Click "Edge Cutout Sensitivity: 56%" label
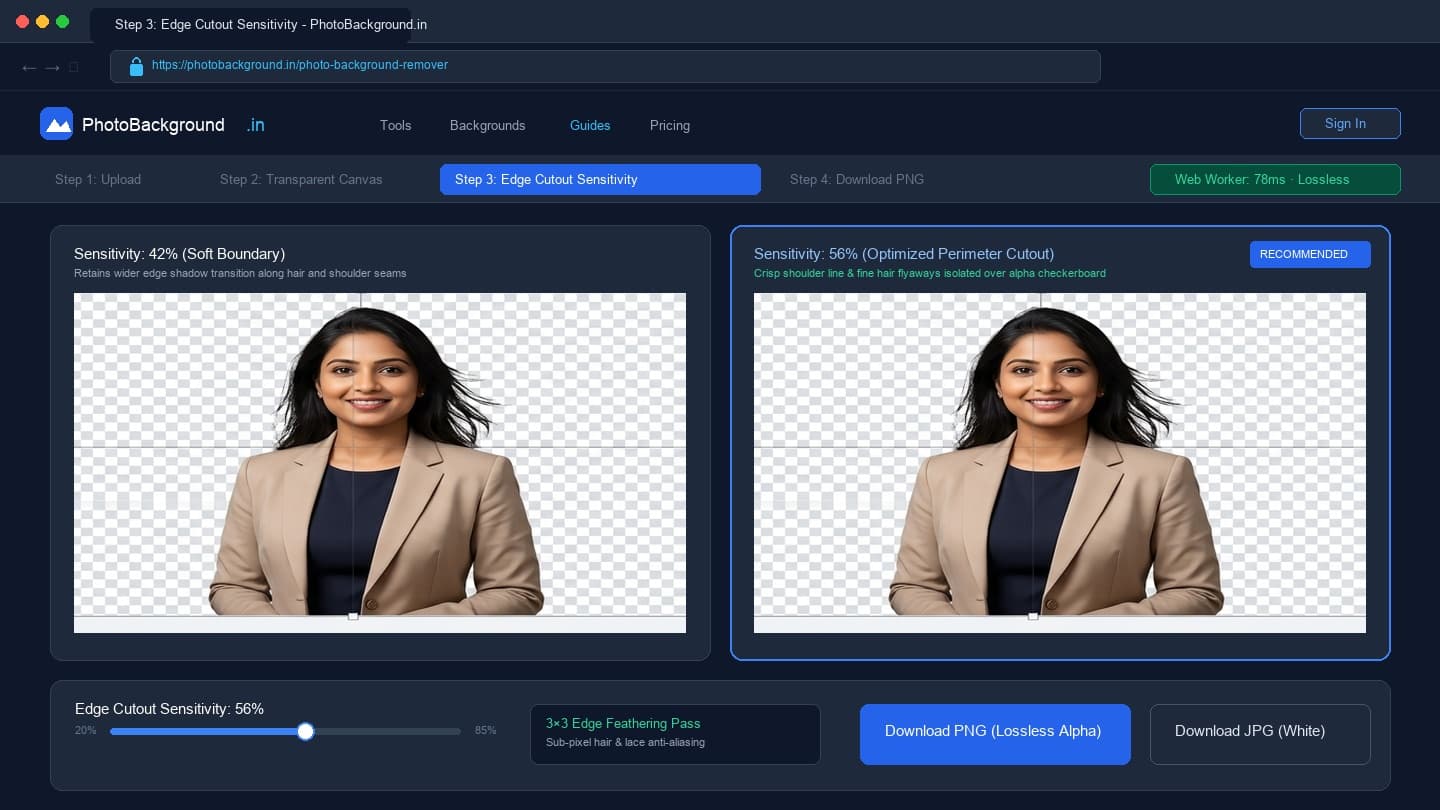The height and width of the screenshot is (810, 1440). click(x=169, y=709)
